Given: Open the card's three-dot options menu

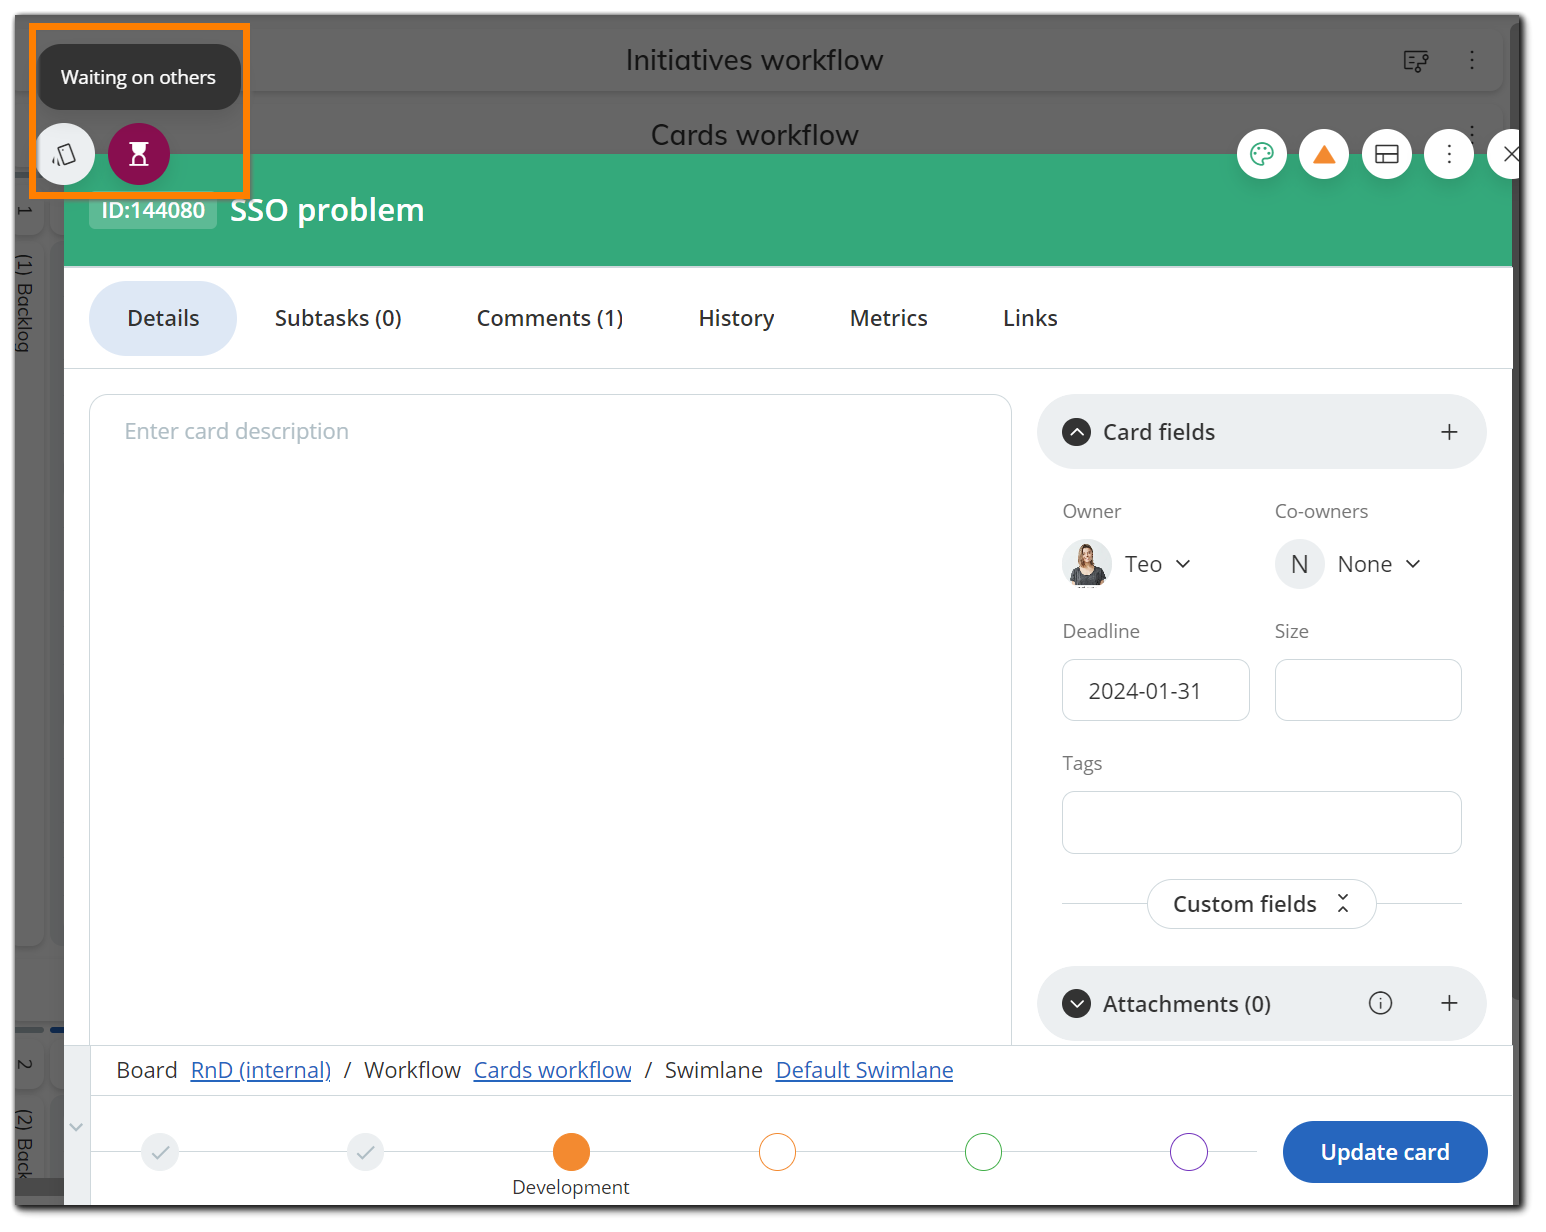Looking at the screenshot, I should [x=1449, y=154].
